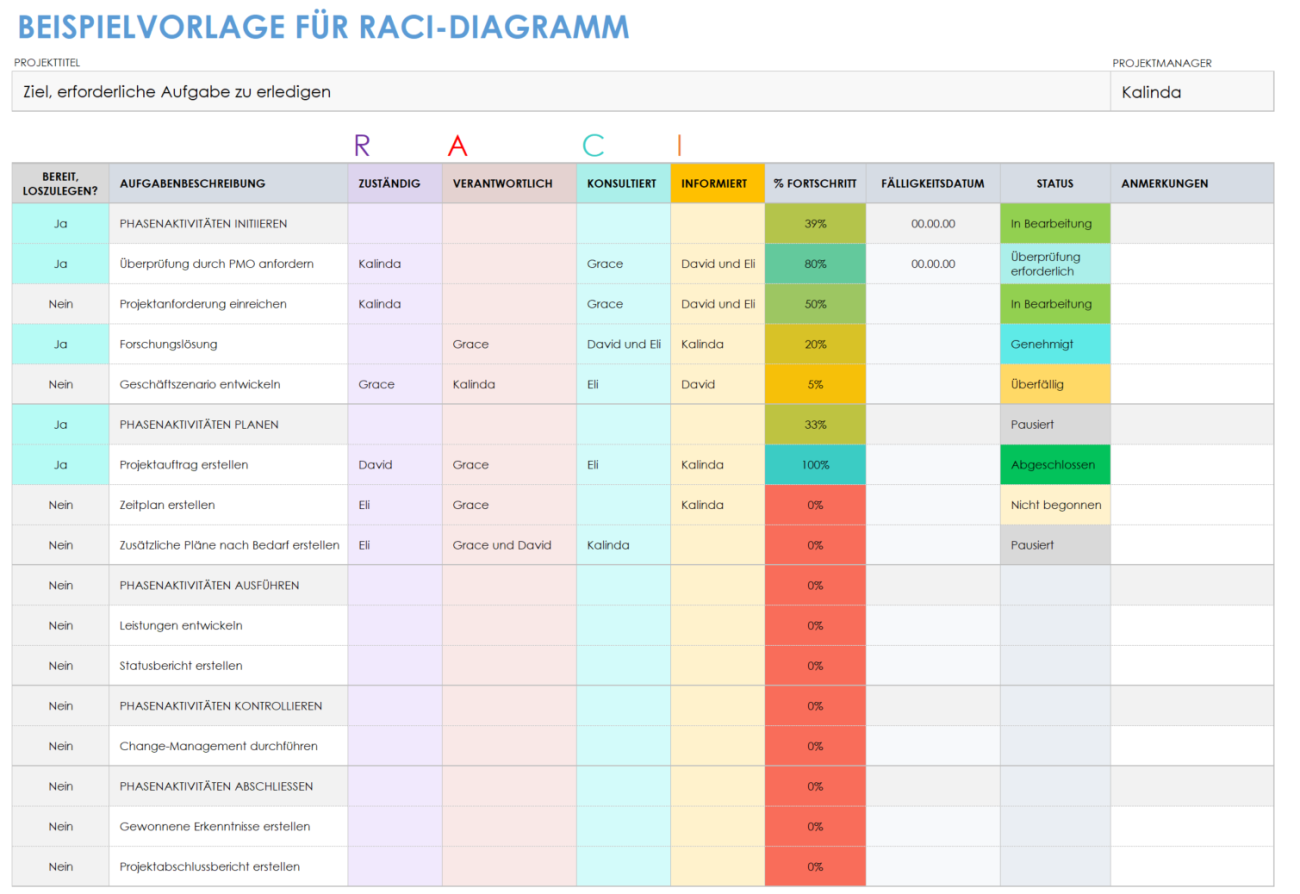This screenshot has height=894, width=1300.
Task: Select the PROJEKTMANAGER field showing Kalinda
Action: point(1192,91)
